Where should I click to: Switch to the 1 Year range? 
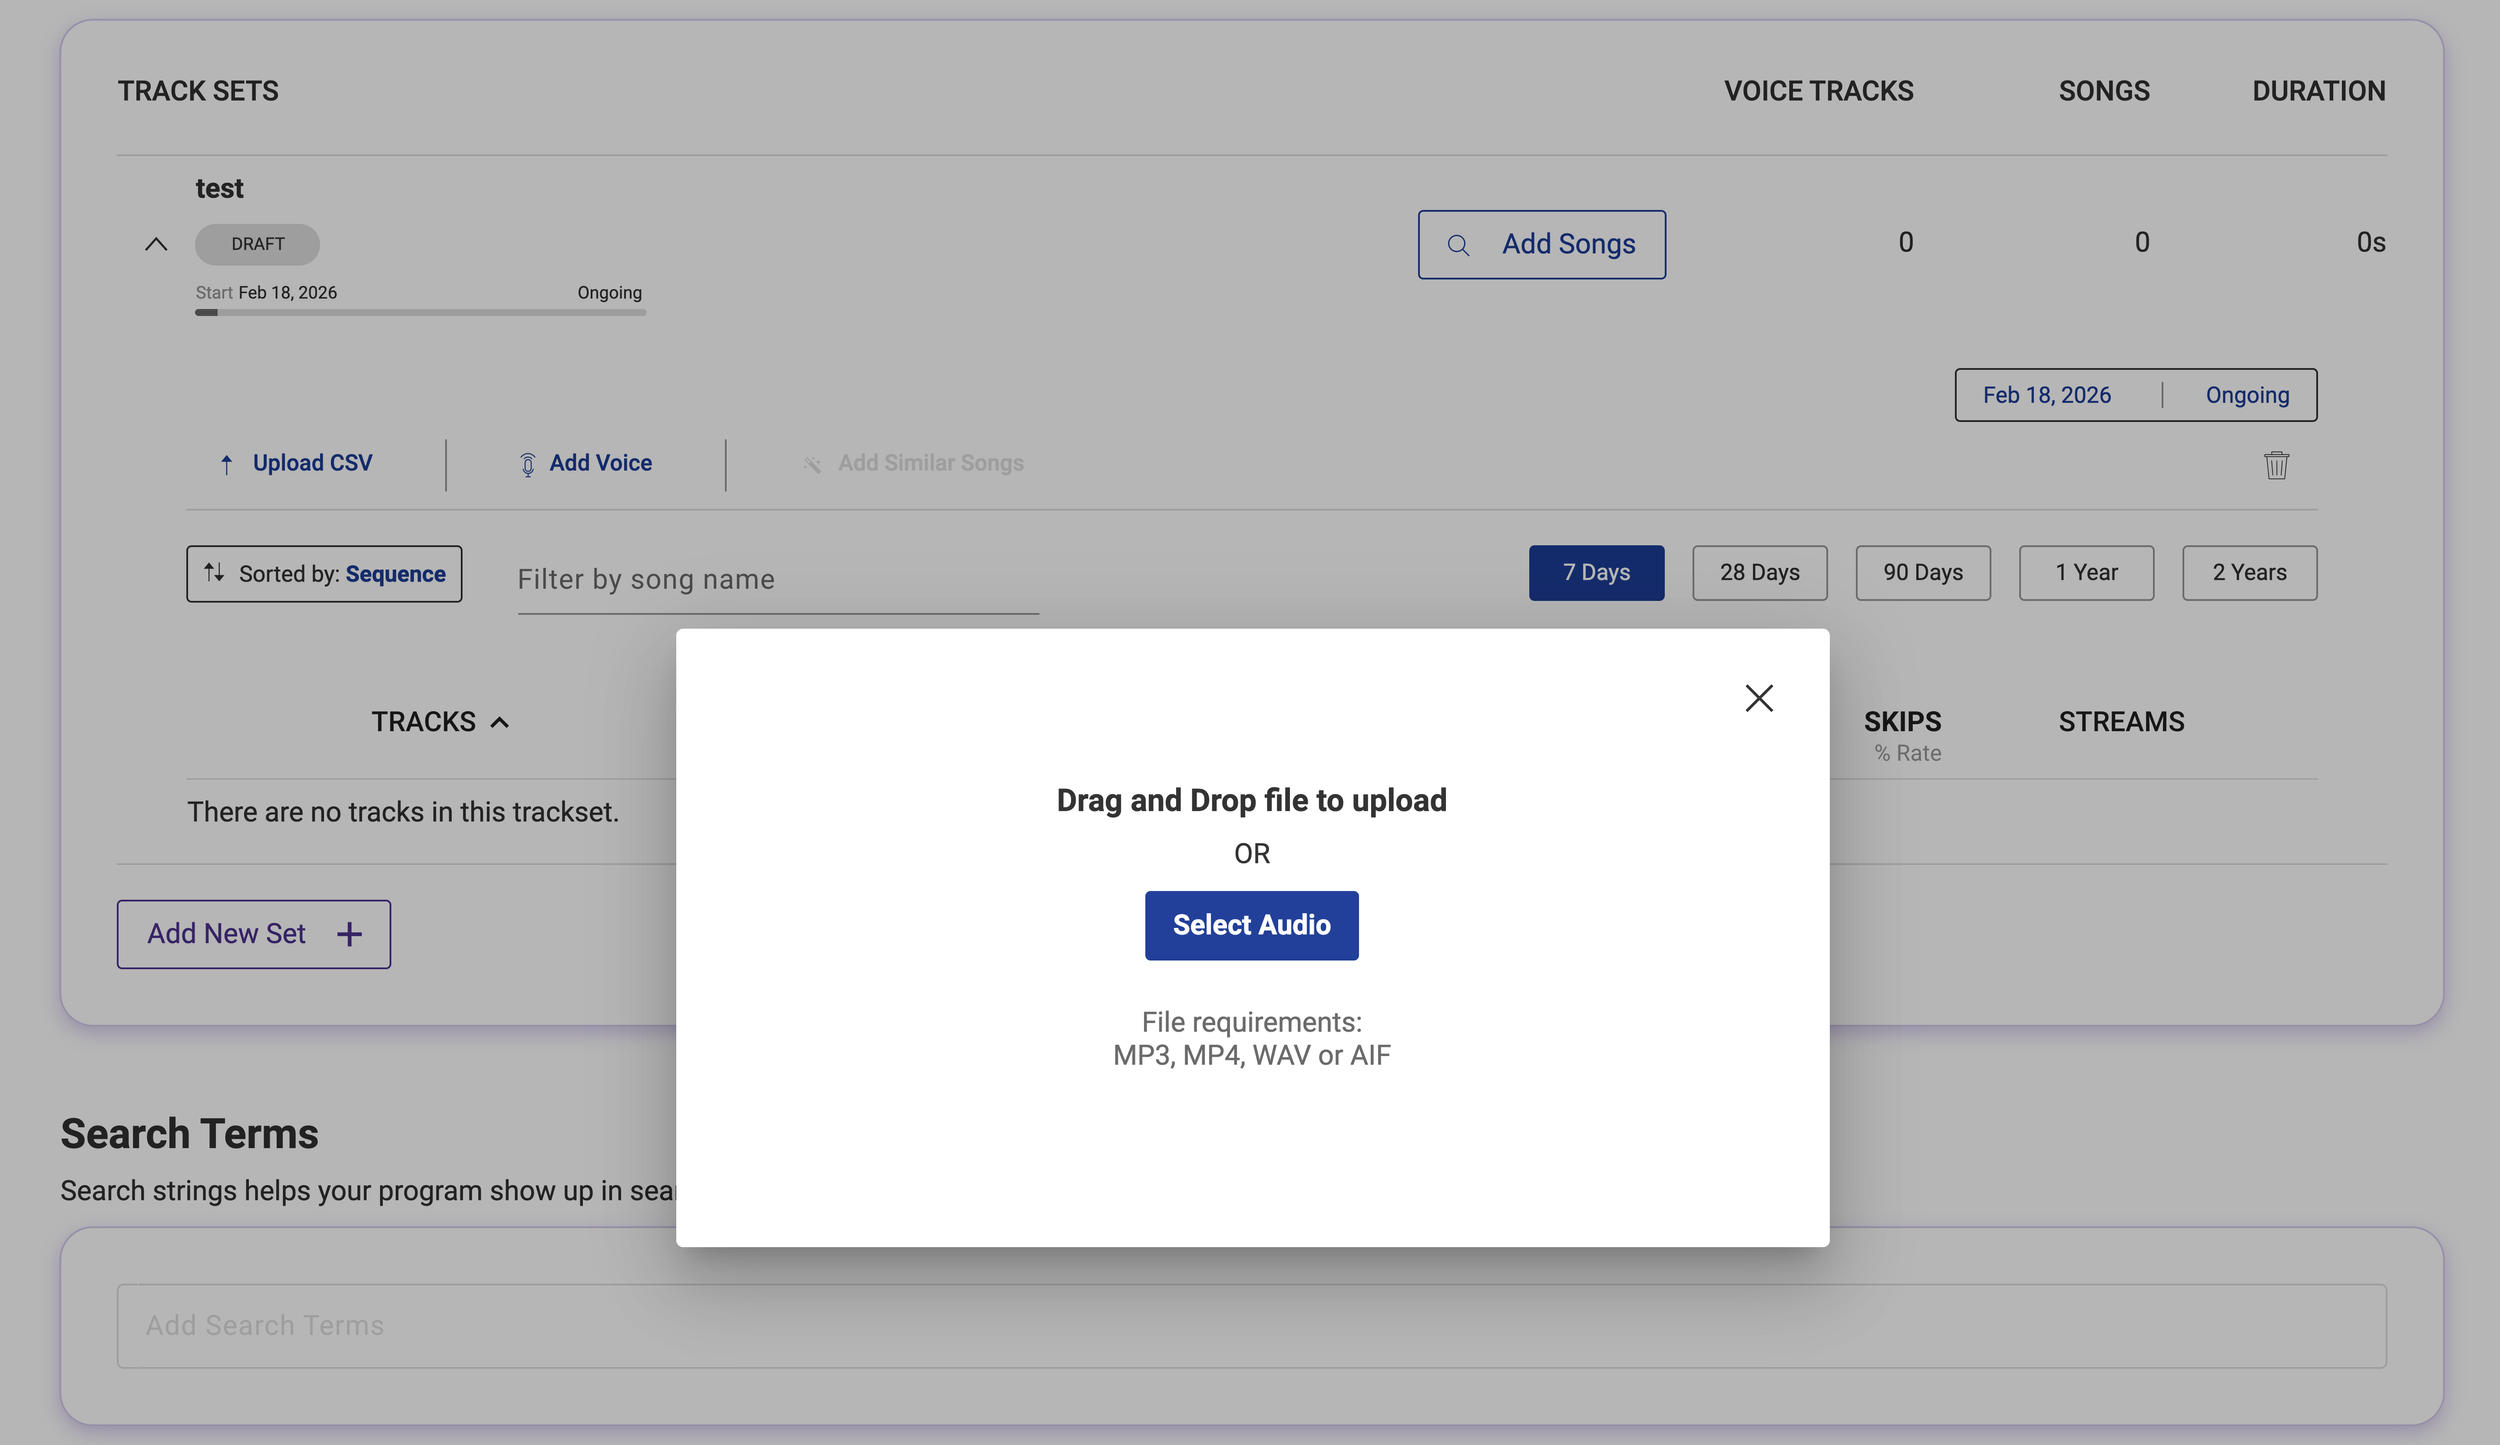pyautogui.click(x=2086, y=573)
